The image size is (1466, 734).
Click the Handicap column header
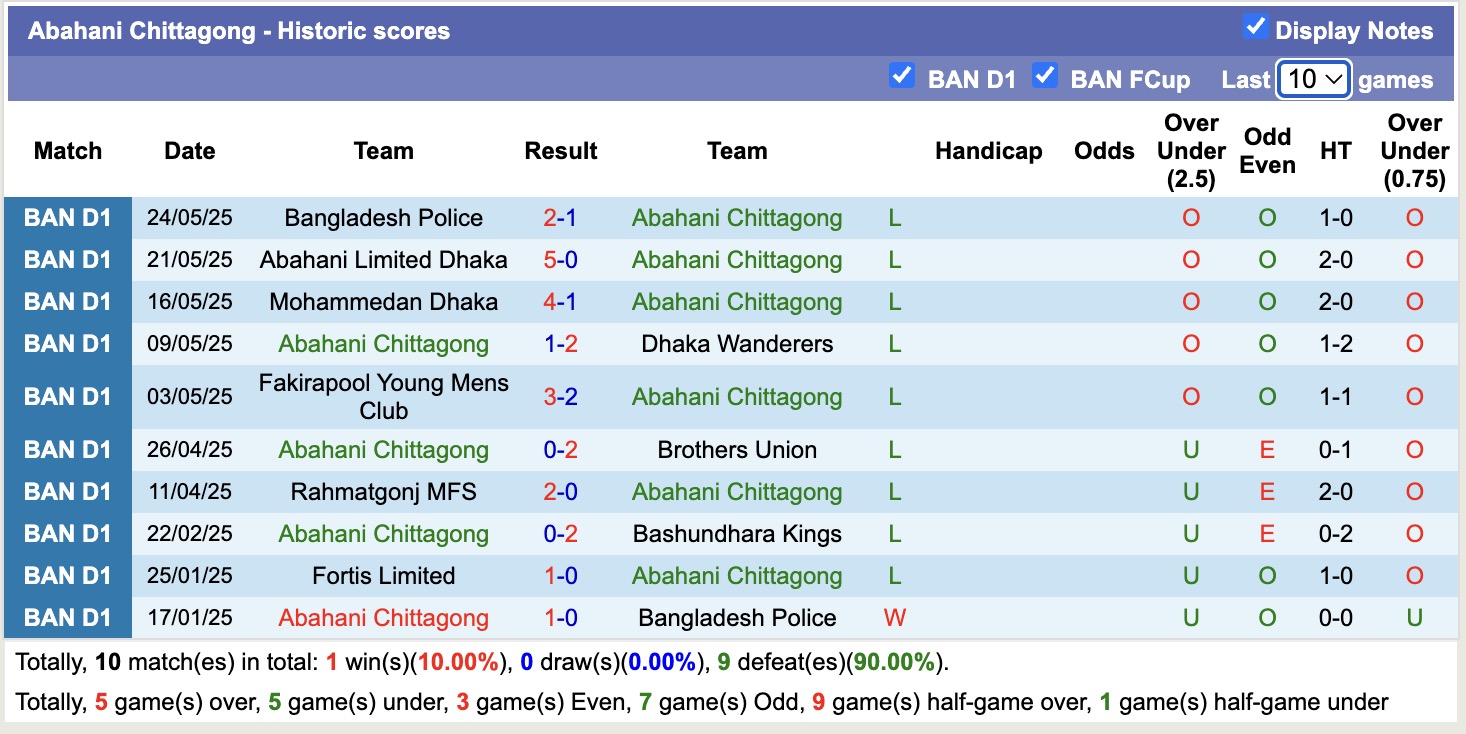pos(988,150)
